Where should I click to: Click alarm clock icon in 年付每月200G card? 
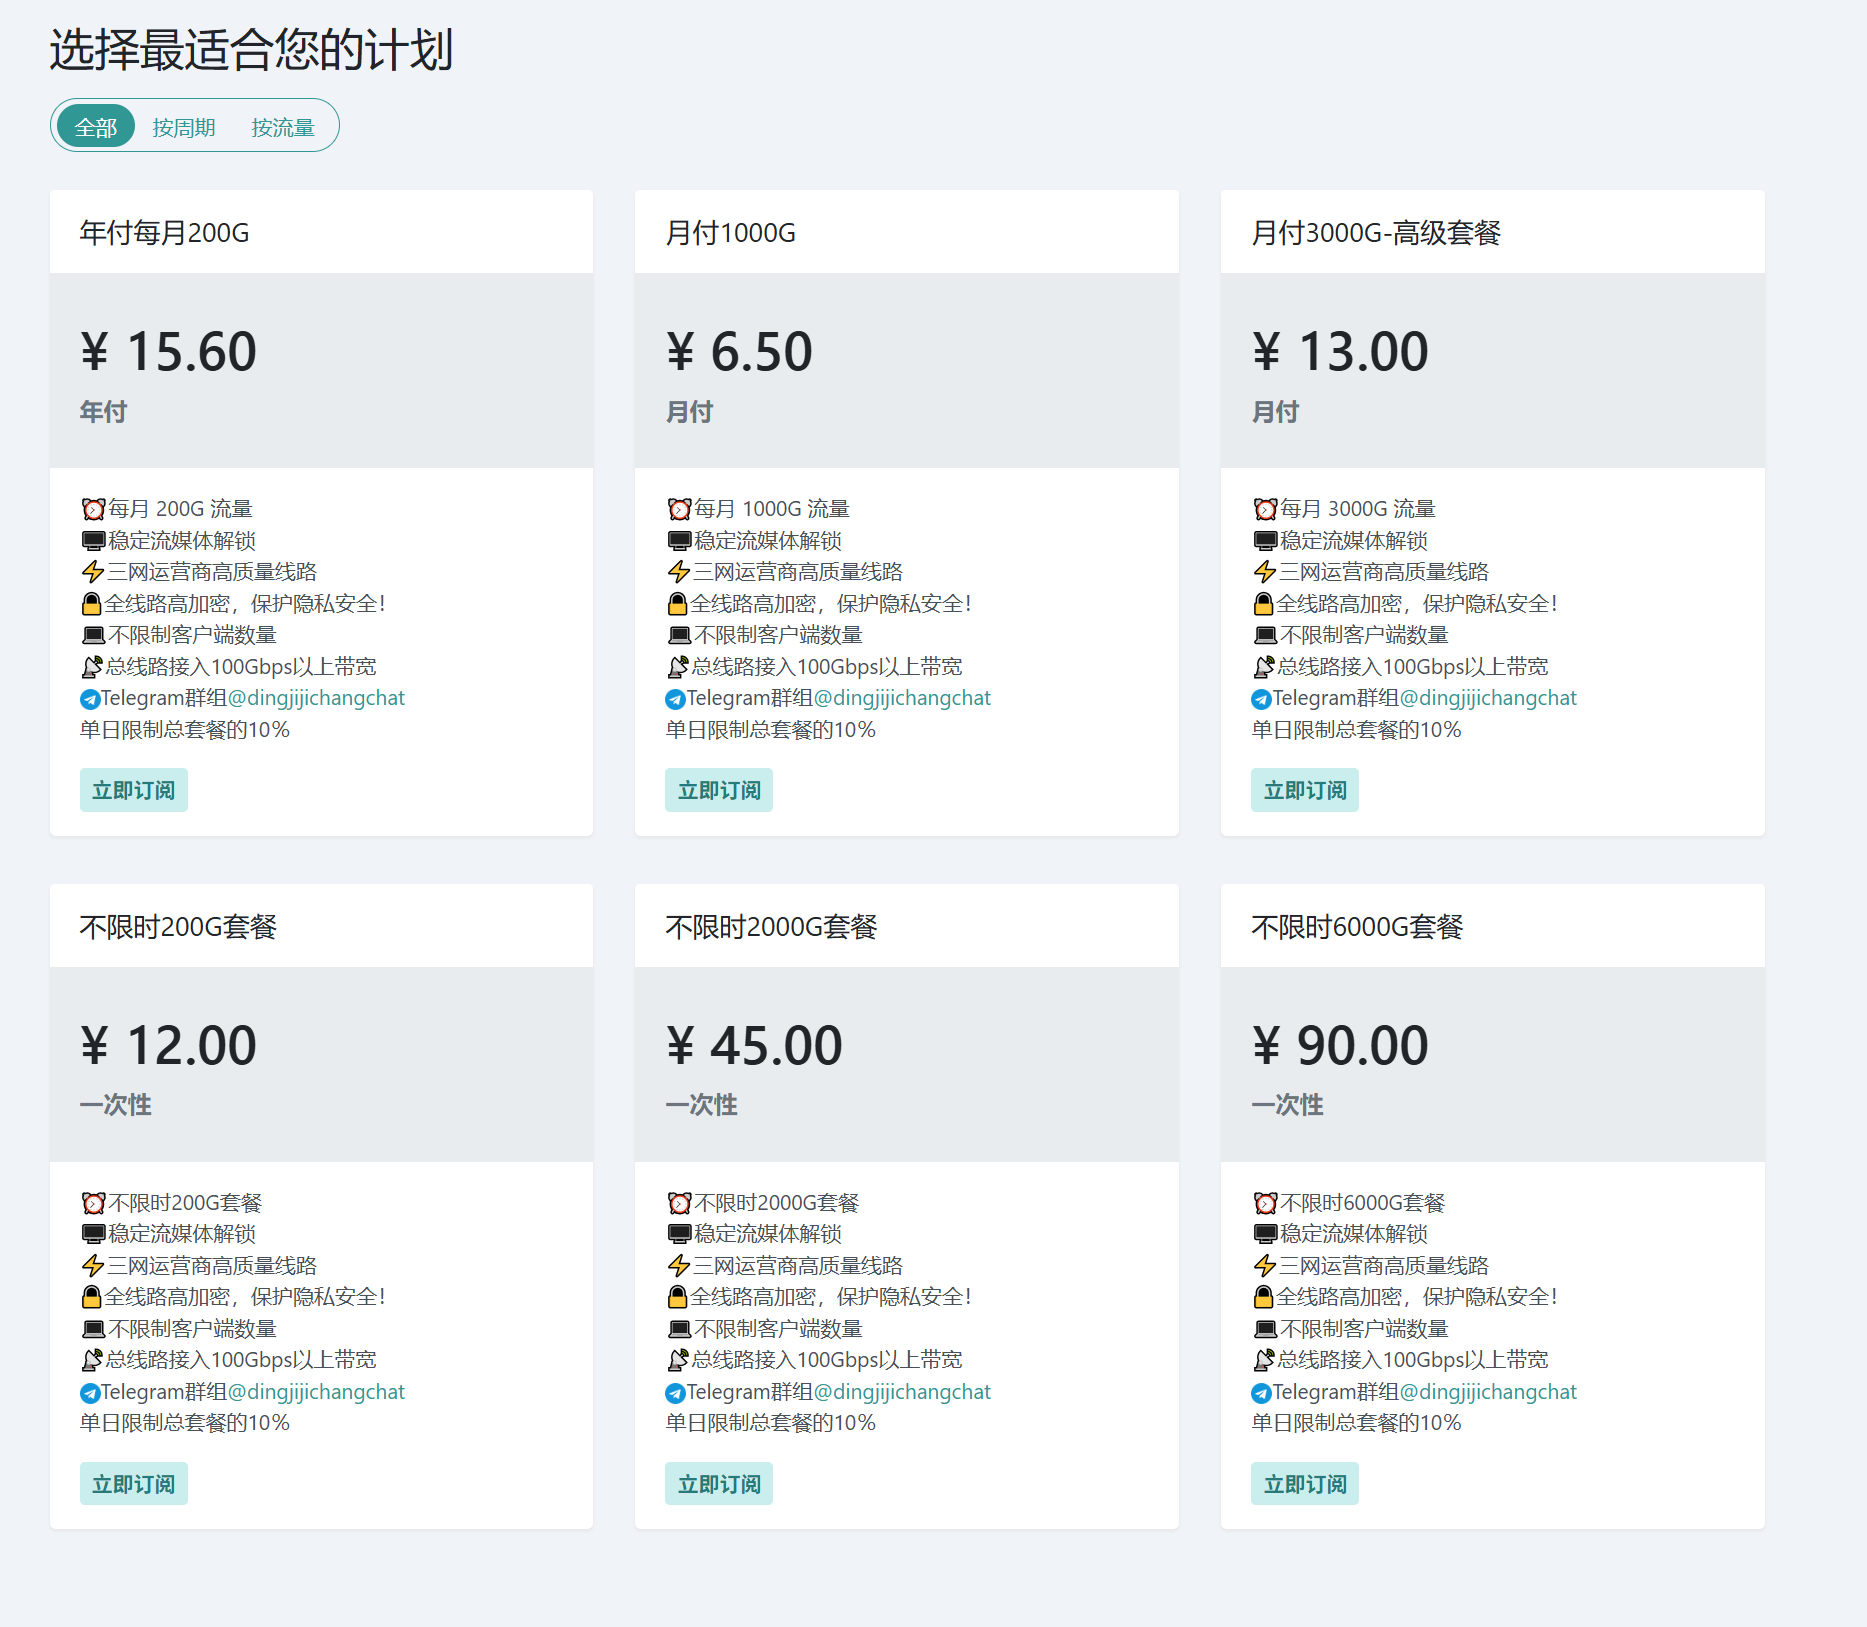pyautogui.click(x=93, y=510)
